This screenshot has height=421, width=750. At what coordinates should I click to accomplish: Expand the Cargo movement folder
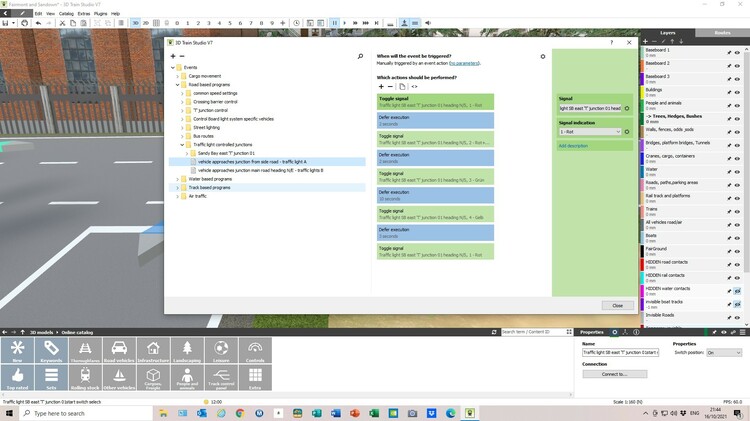pyautogui.click(x=177, y=76)
